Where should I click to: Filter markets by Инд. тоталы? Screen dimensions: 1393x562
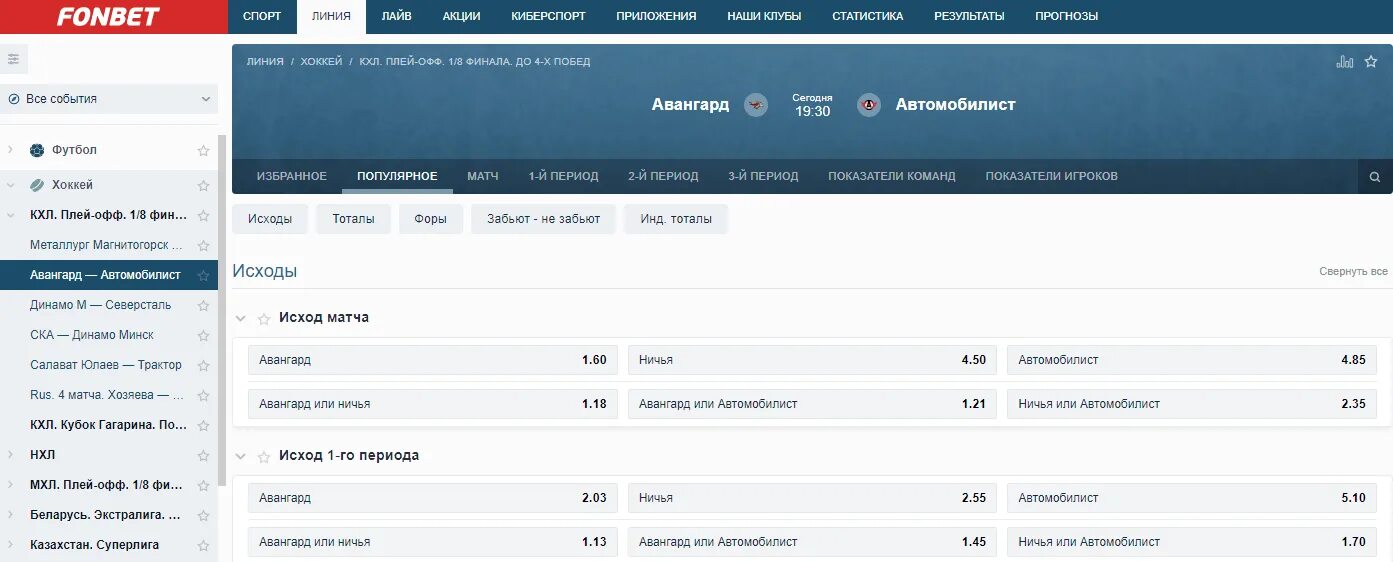tap(676, 219)
